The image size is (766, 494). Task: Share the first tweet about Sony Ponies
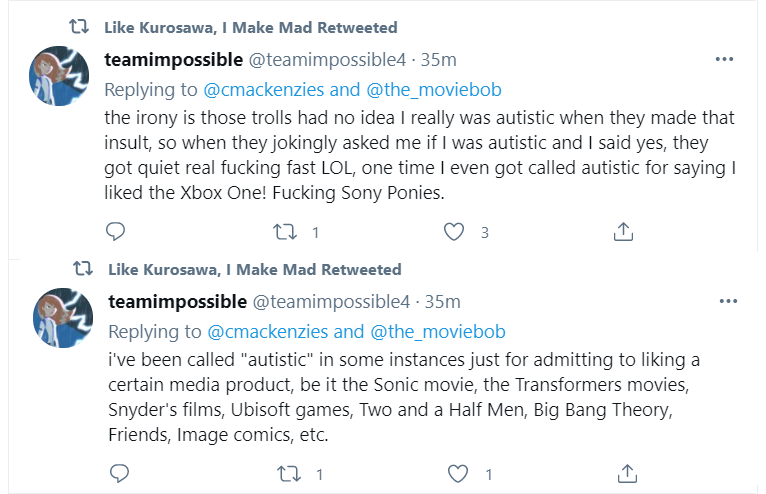(623, 231)
